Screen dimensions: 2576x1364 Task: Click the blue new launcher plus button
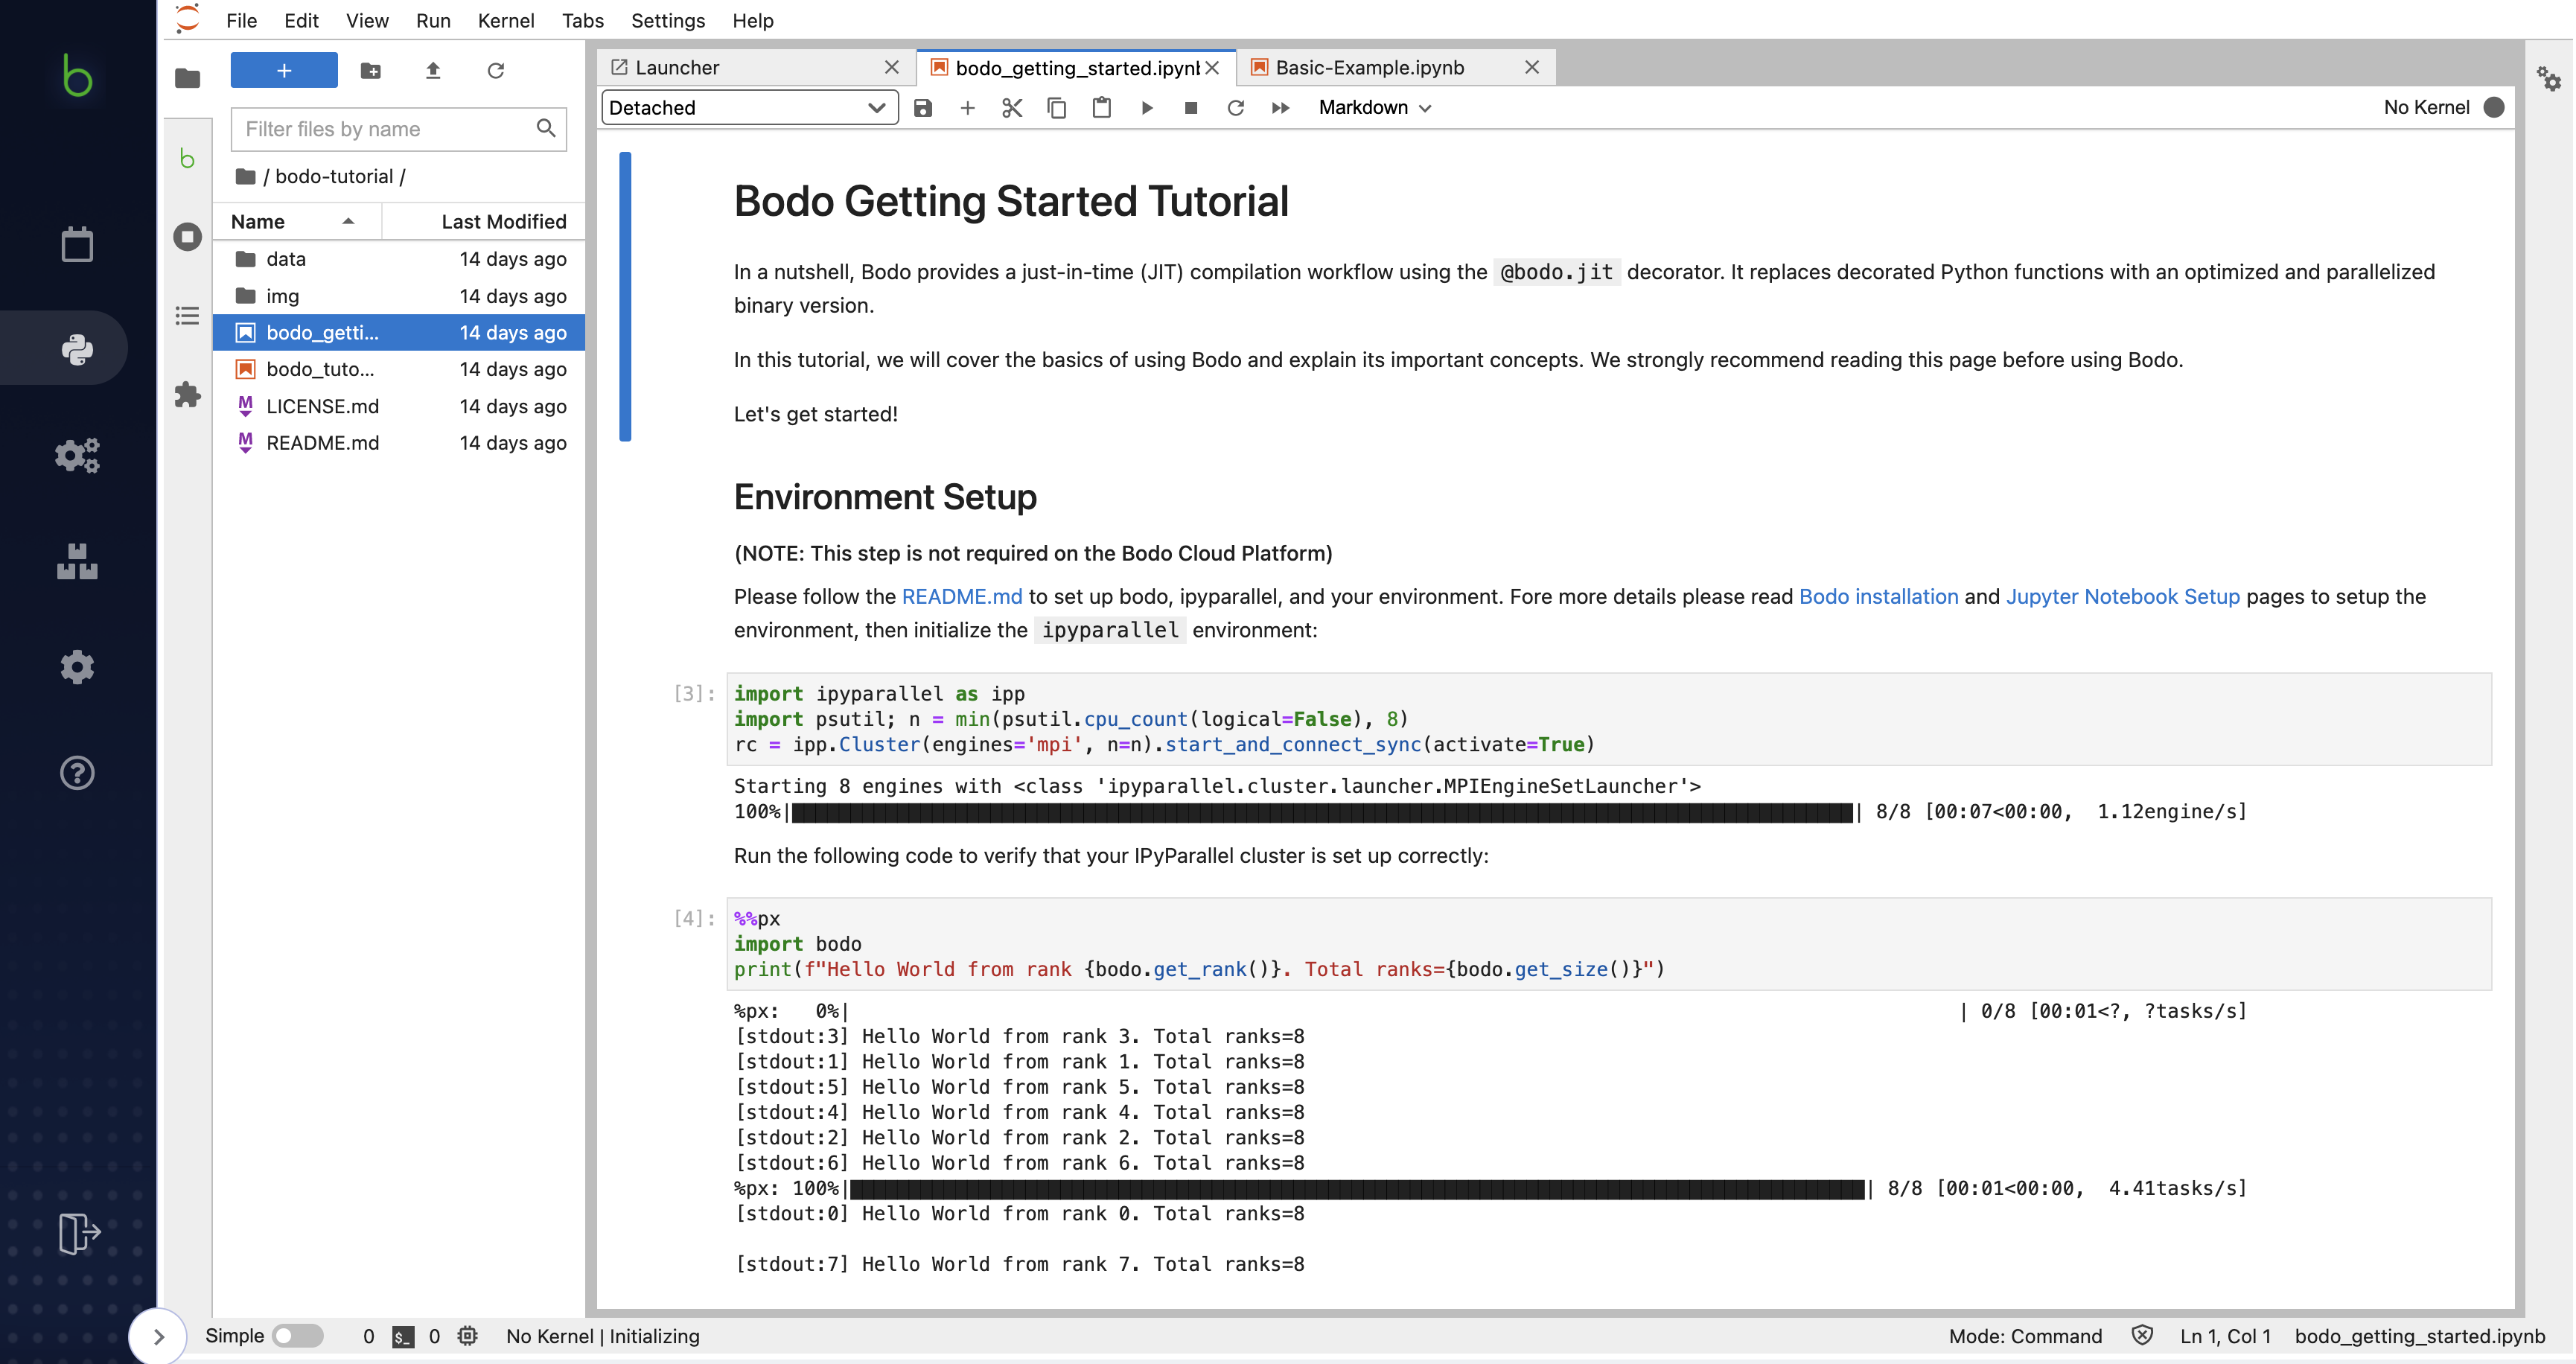(284, 70)
